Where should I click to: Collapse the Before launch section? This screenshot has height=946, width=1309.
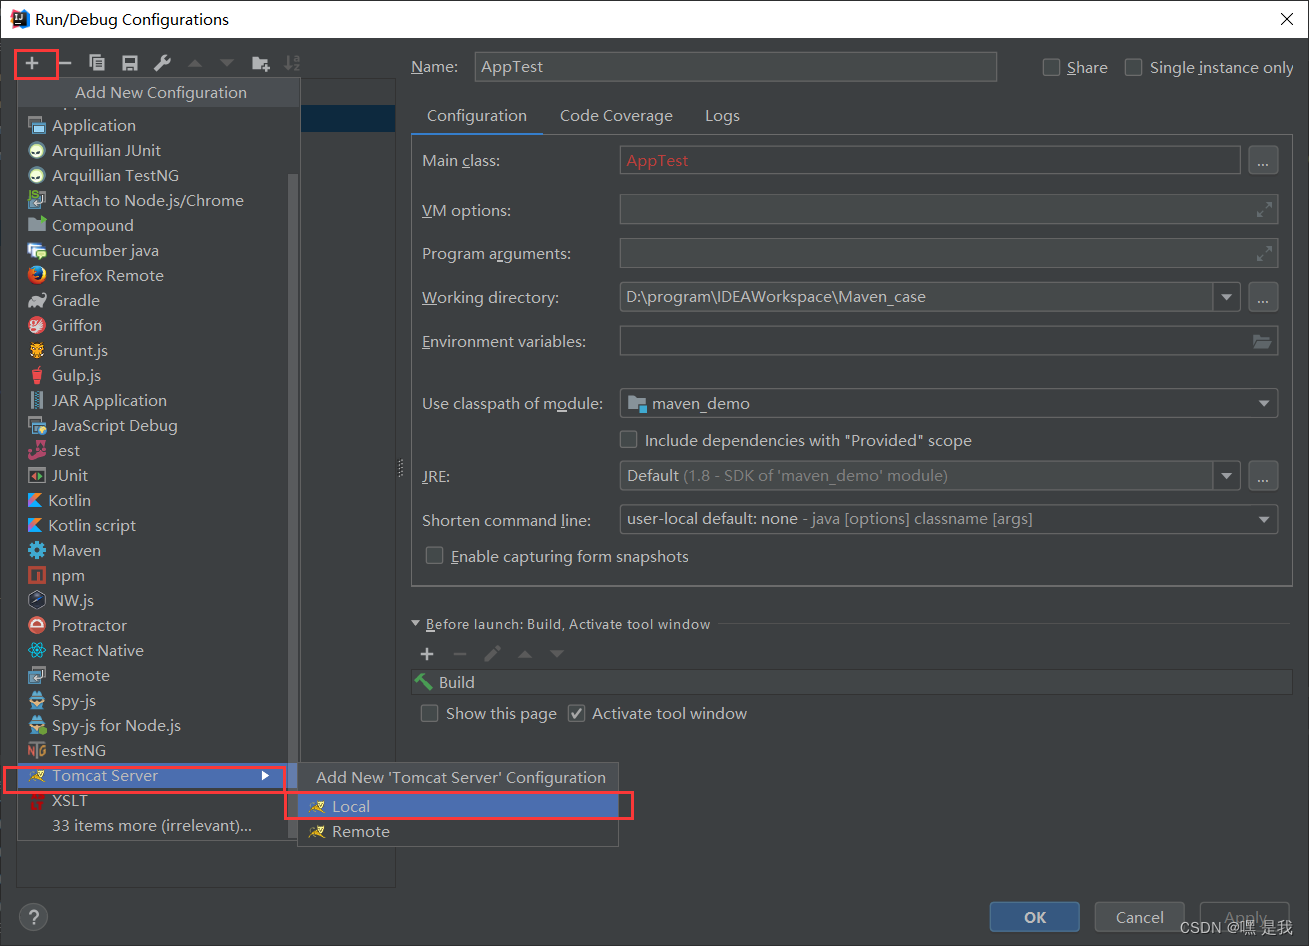coord(416,624)
